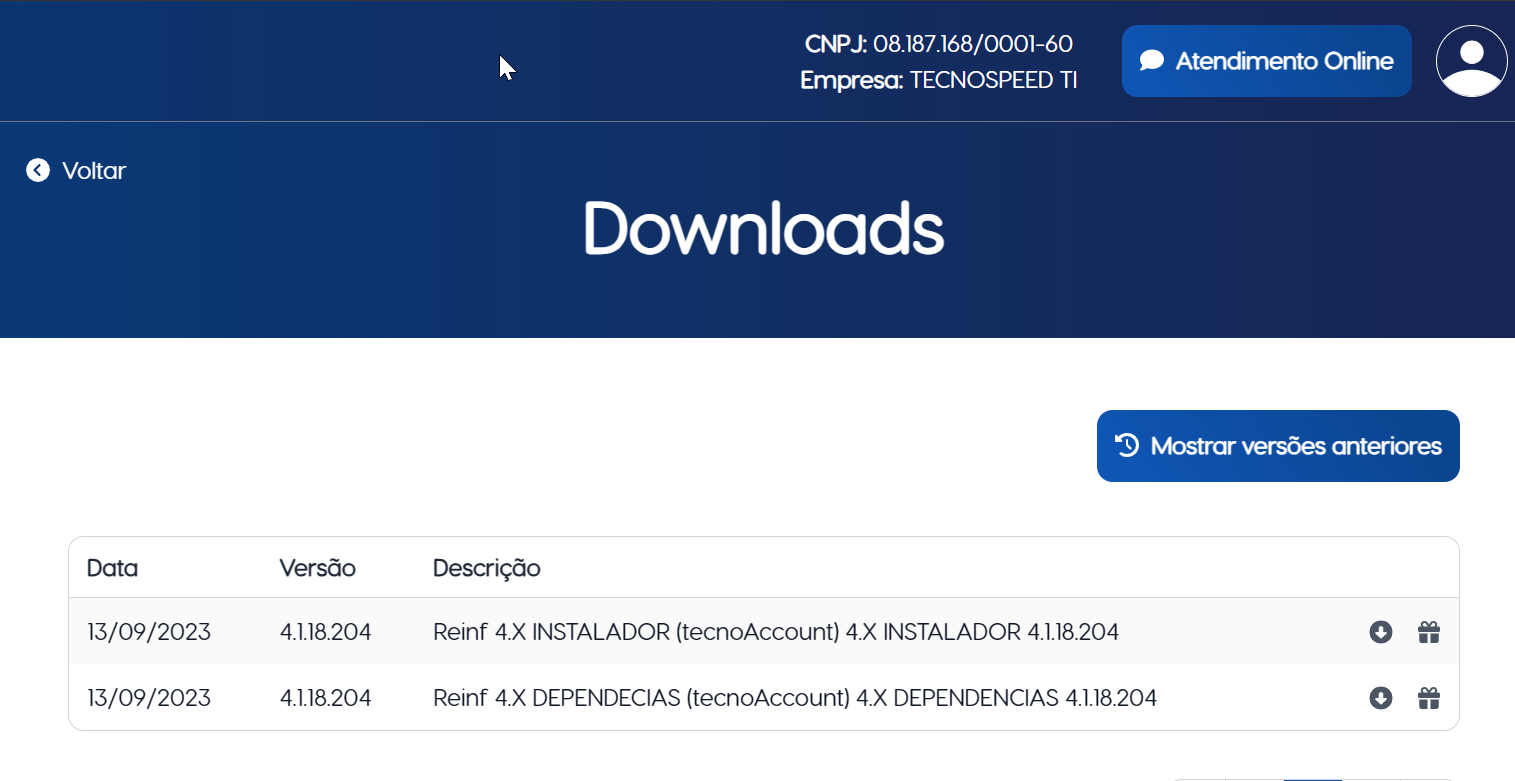Click the Descrição column header

click(487, 569)
